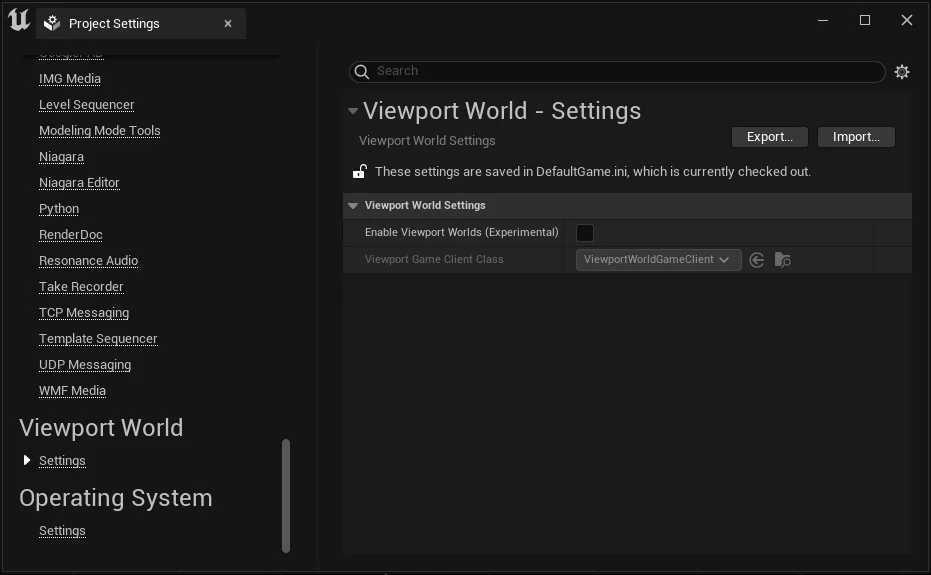Open TCP Messaging settings

pos(84,313)
